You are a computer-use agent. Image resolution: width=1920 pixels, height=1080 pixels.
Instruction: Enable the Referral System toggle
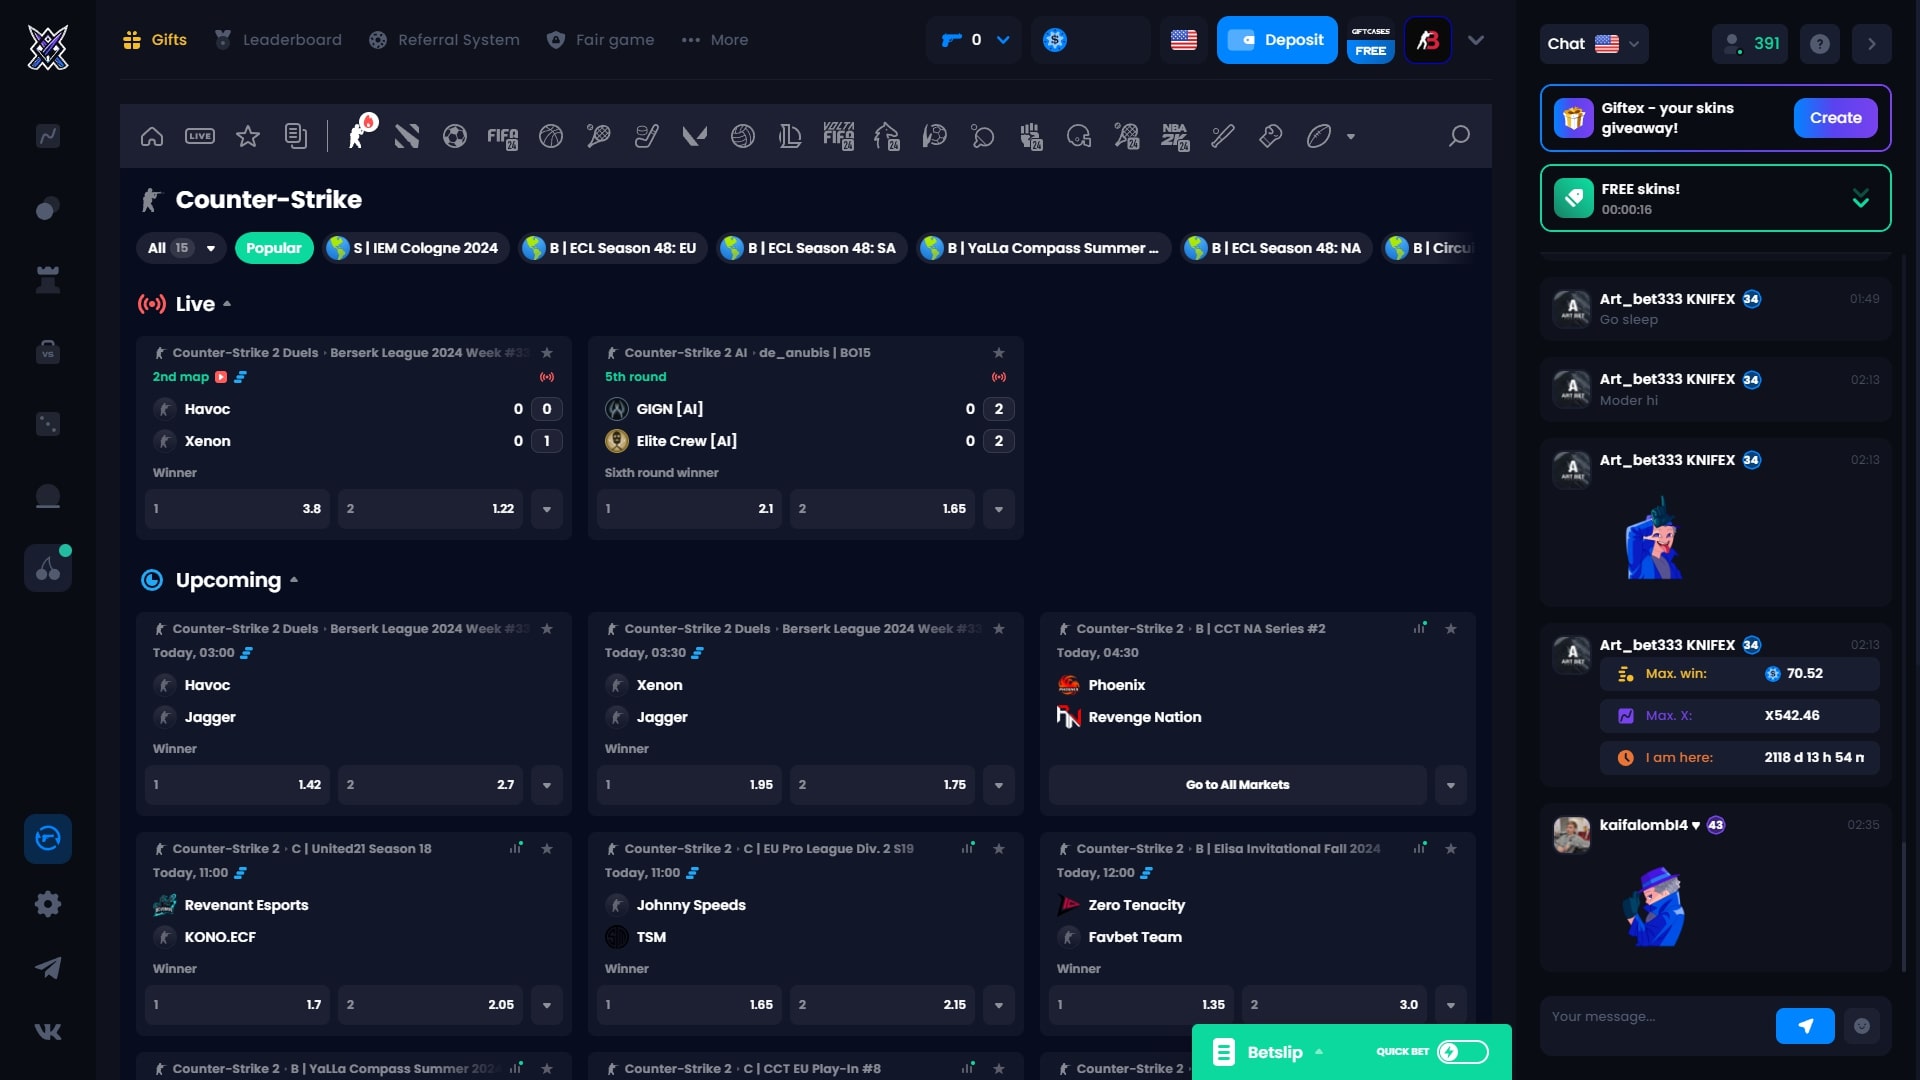click(x=458, y=40)
